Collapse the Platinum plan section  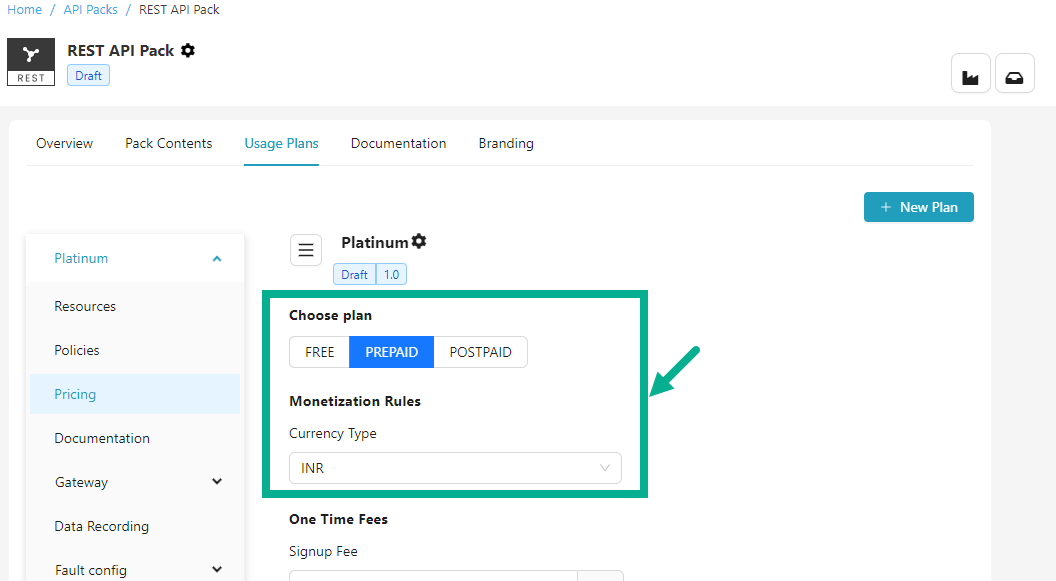pos(217,258)
